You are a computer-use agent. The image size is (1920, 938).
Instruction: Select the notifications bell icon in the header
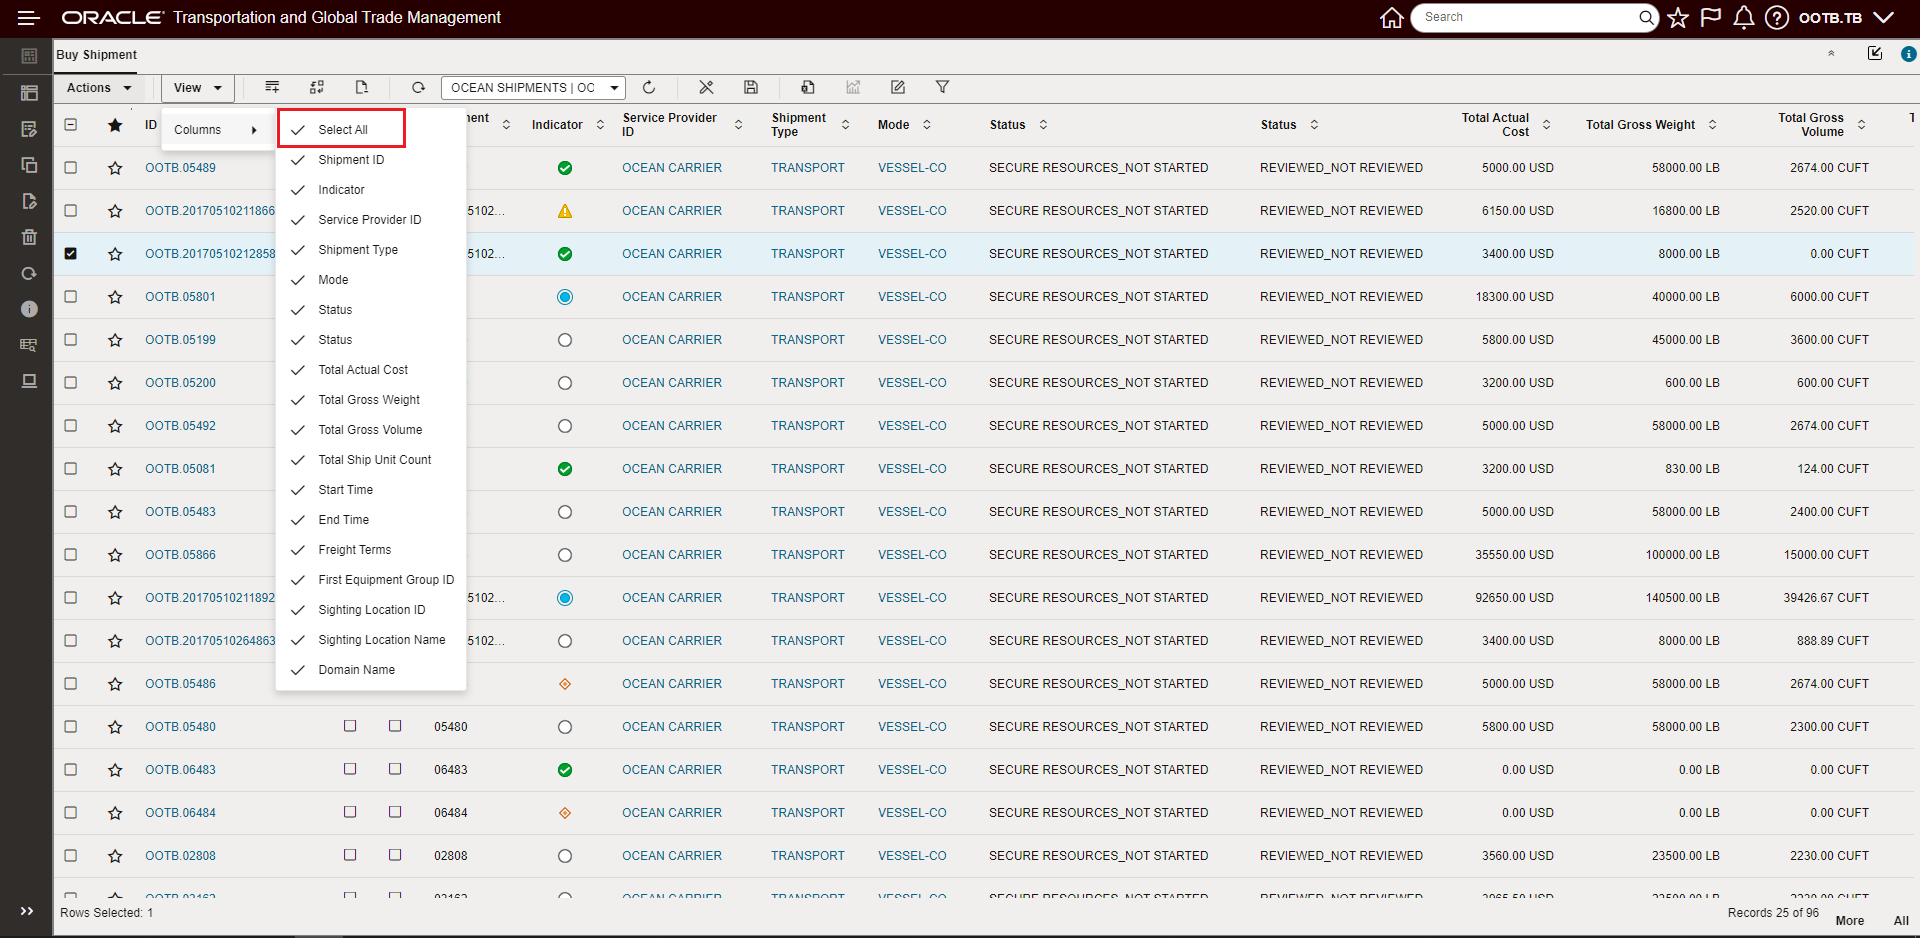1743,17
